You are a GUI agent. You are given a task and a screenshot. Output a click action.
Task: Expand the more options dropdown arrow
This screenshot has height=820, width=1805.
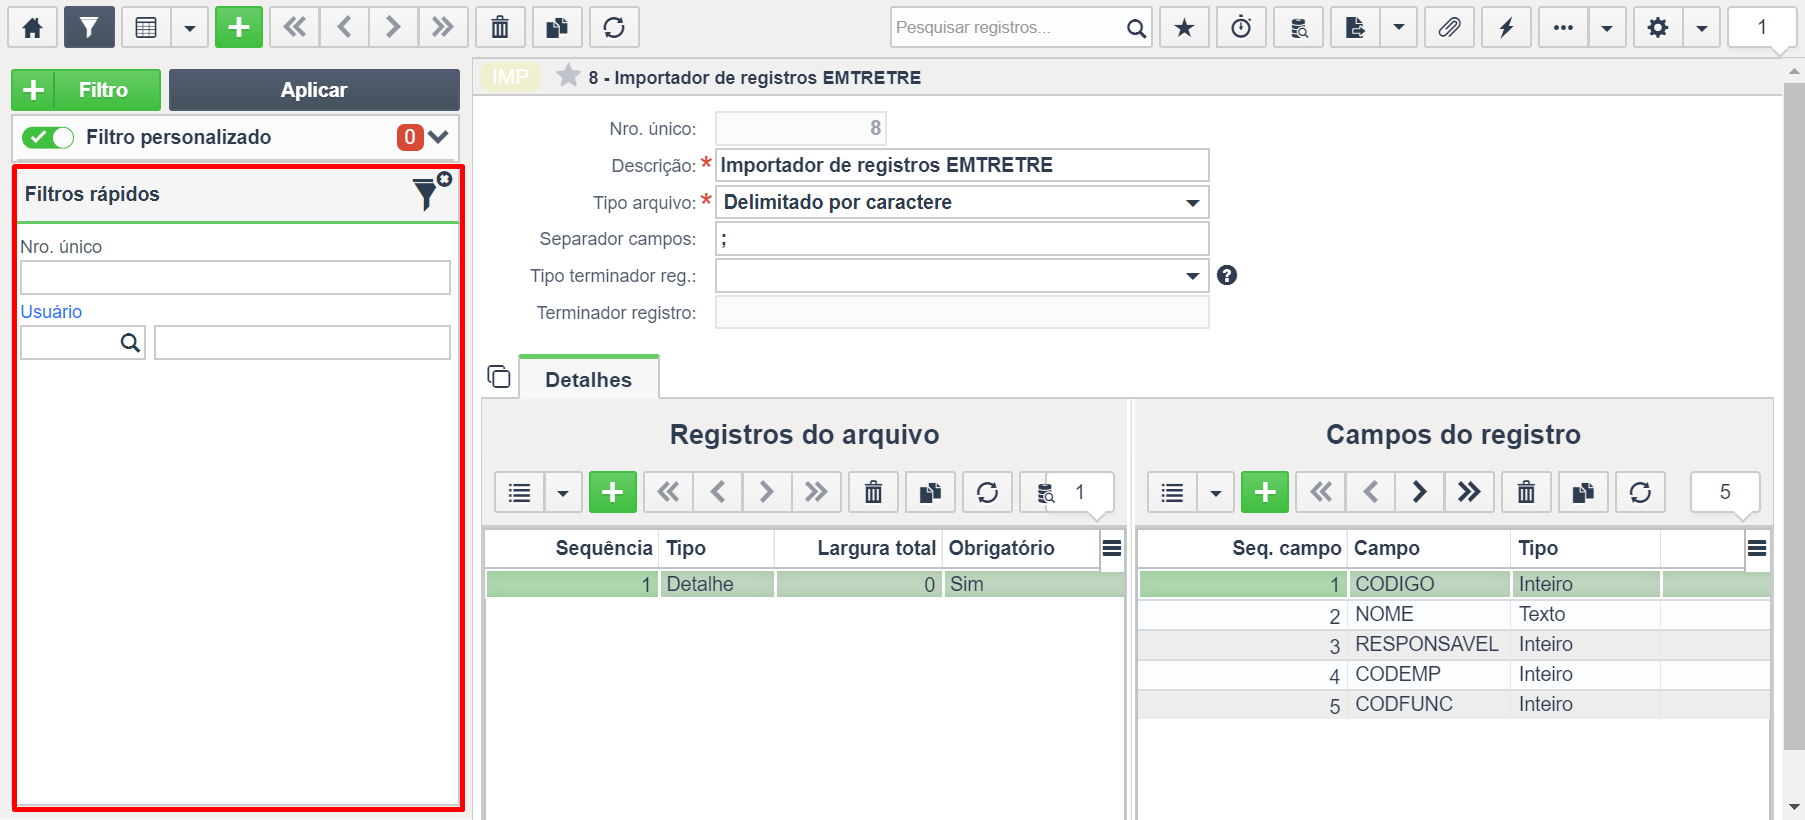point(1607,27)
